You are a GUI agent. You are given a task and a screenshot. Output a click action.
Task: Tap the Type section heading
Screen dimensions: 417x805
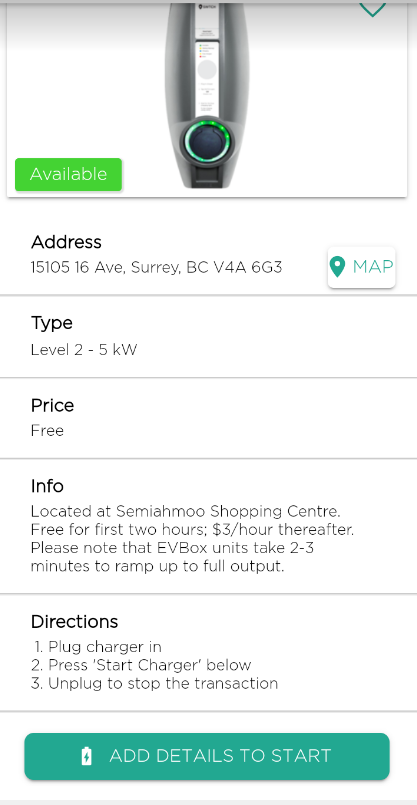tap(52, 323)
